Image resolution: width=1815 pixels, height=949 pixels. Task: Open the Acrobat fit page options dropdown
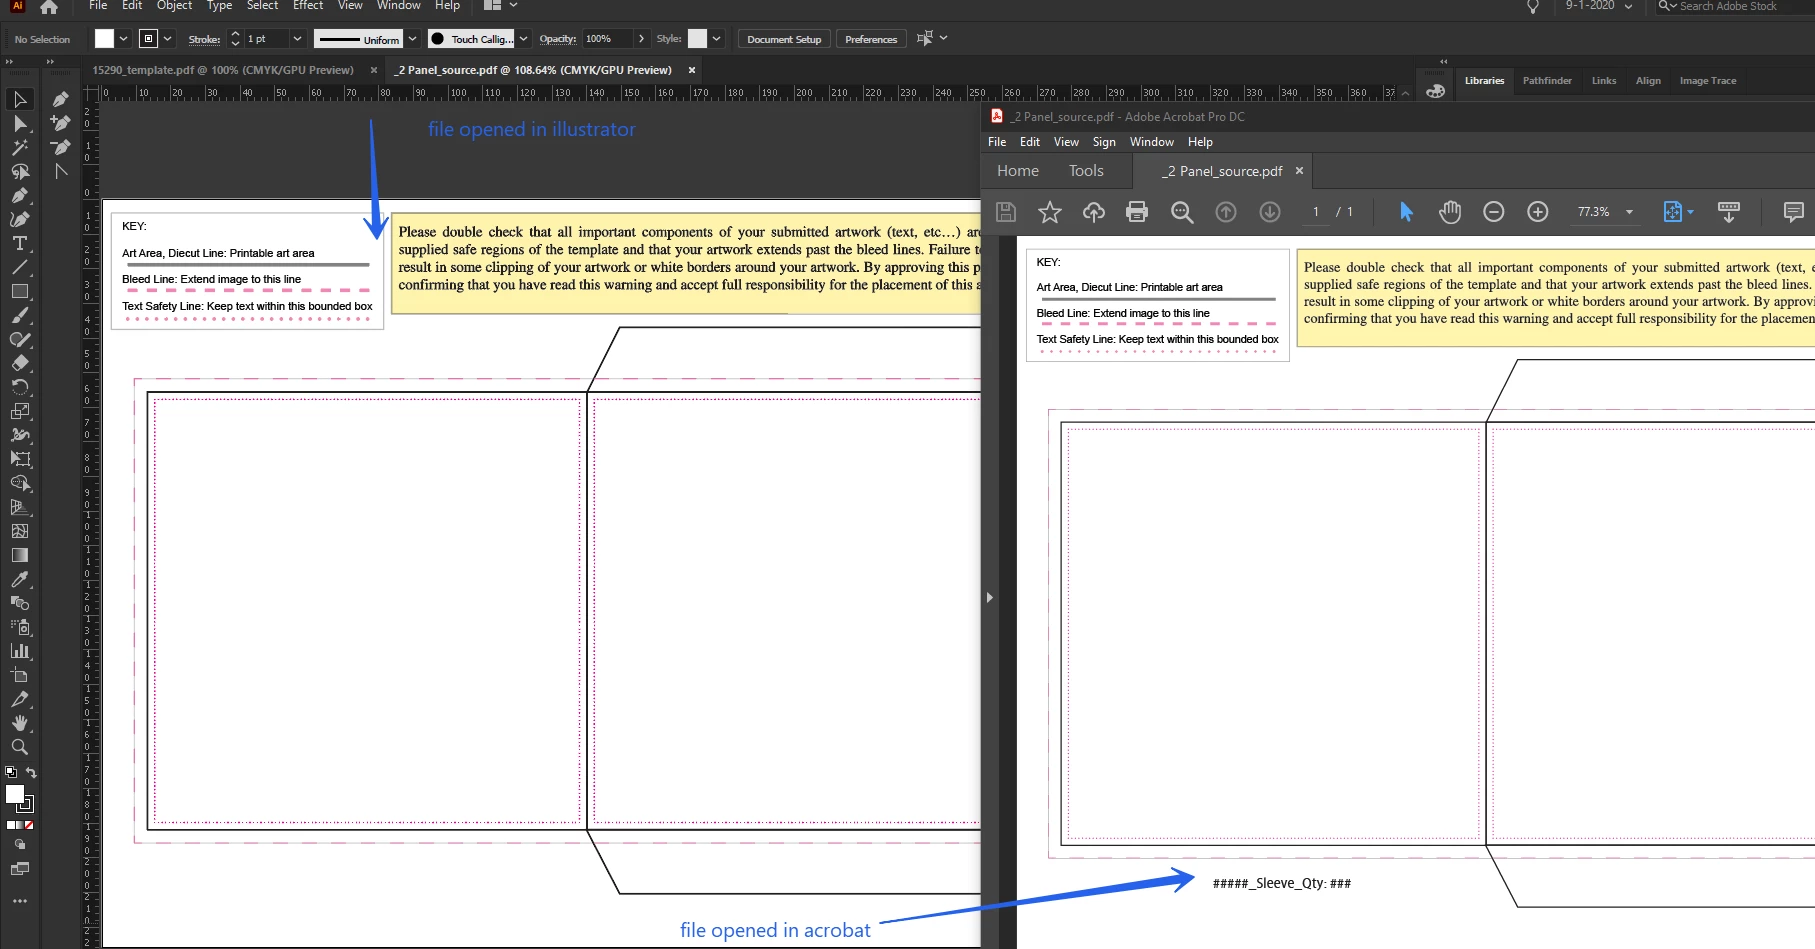(x=1690, y=212)
